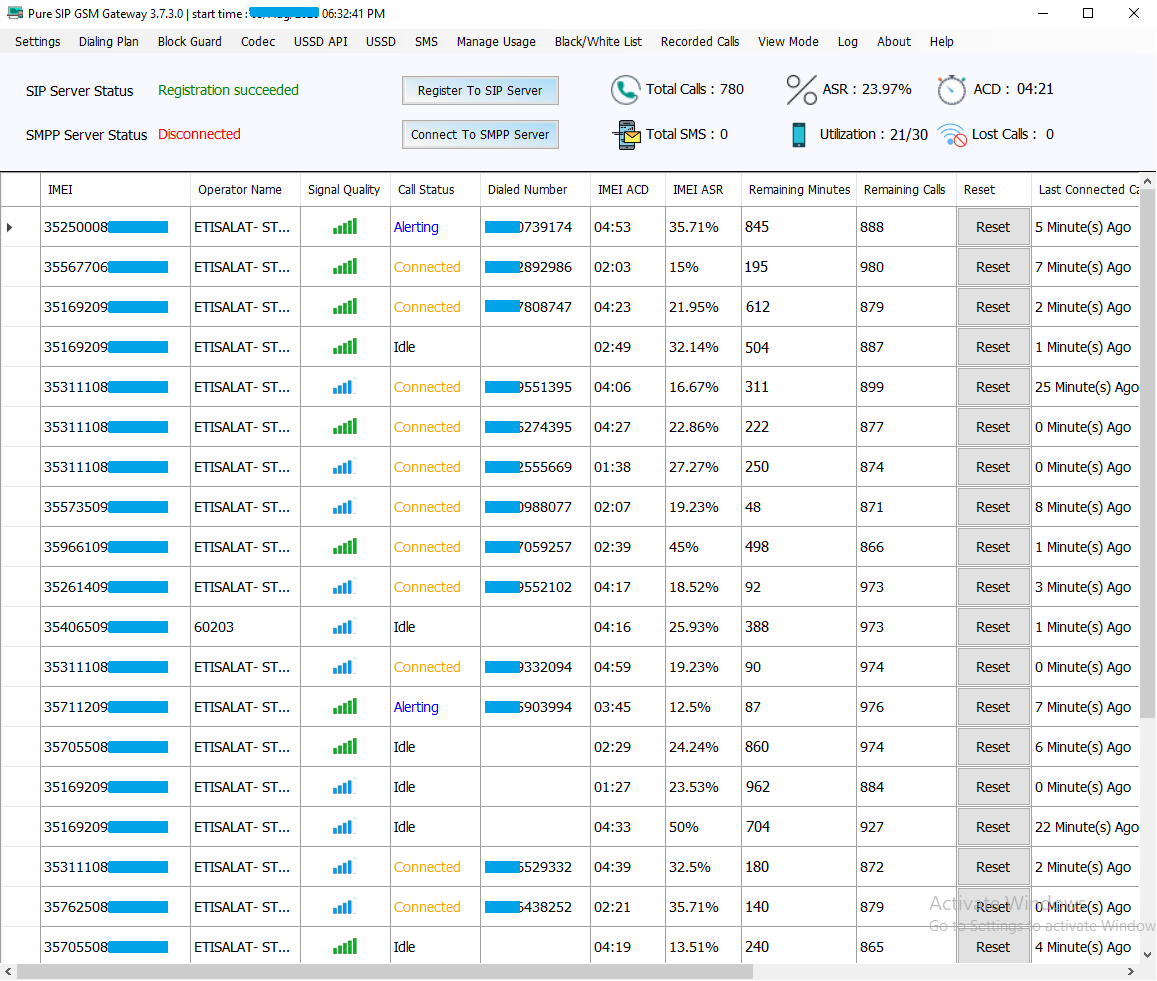Click the Utilization mobile phone icon
Screen dimensions: 1157x981
pos(798,135)
